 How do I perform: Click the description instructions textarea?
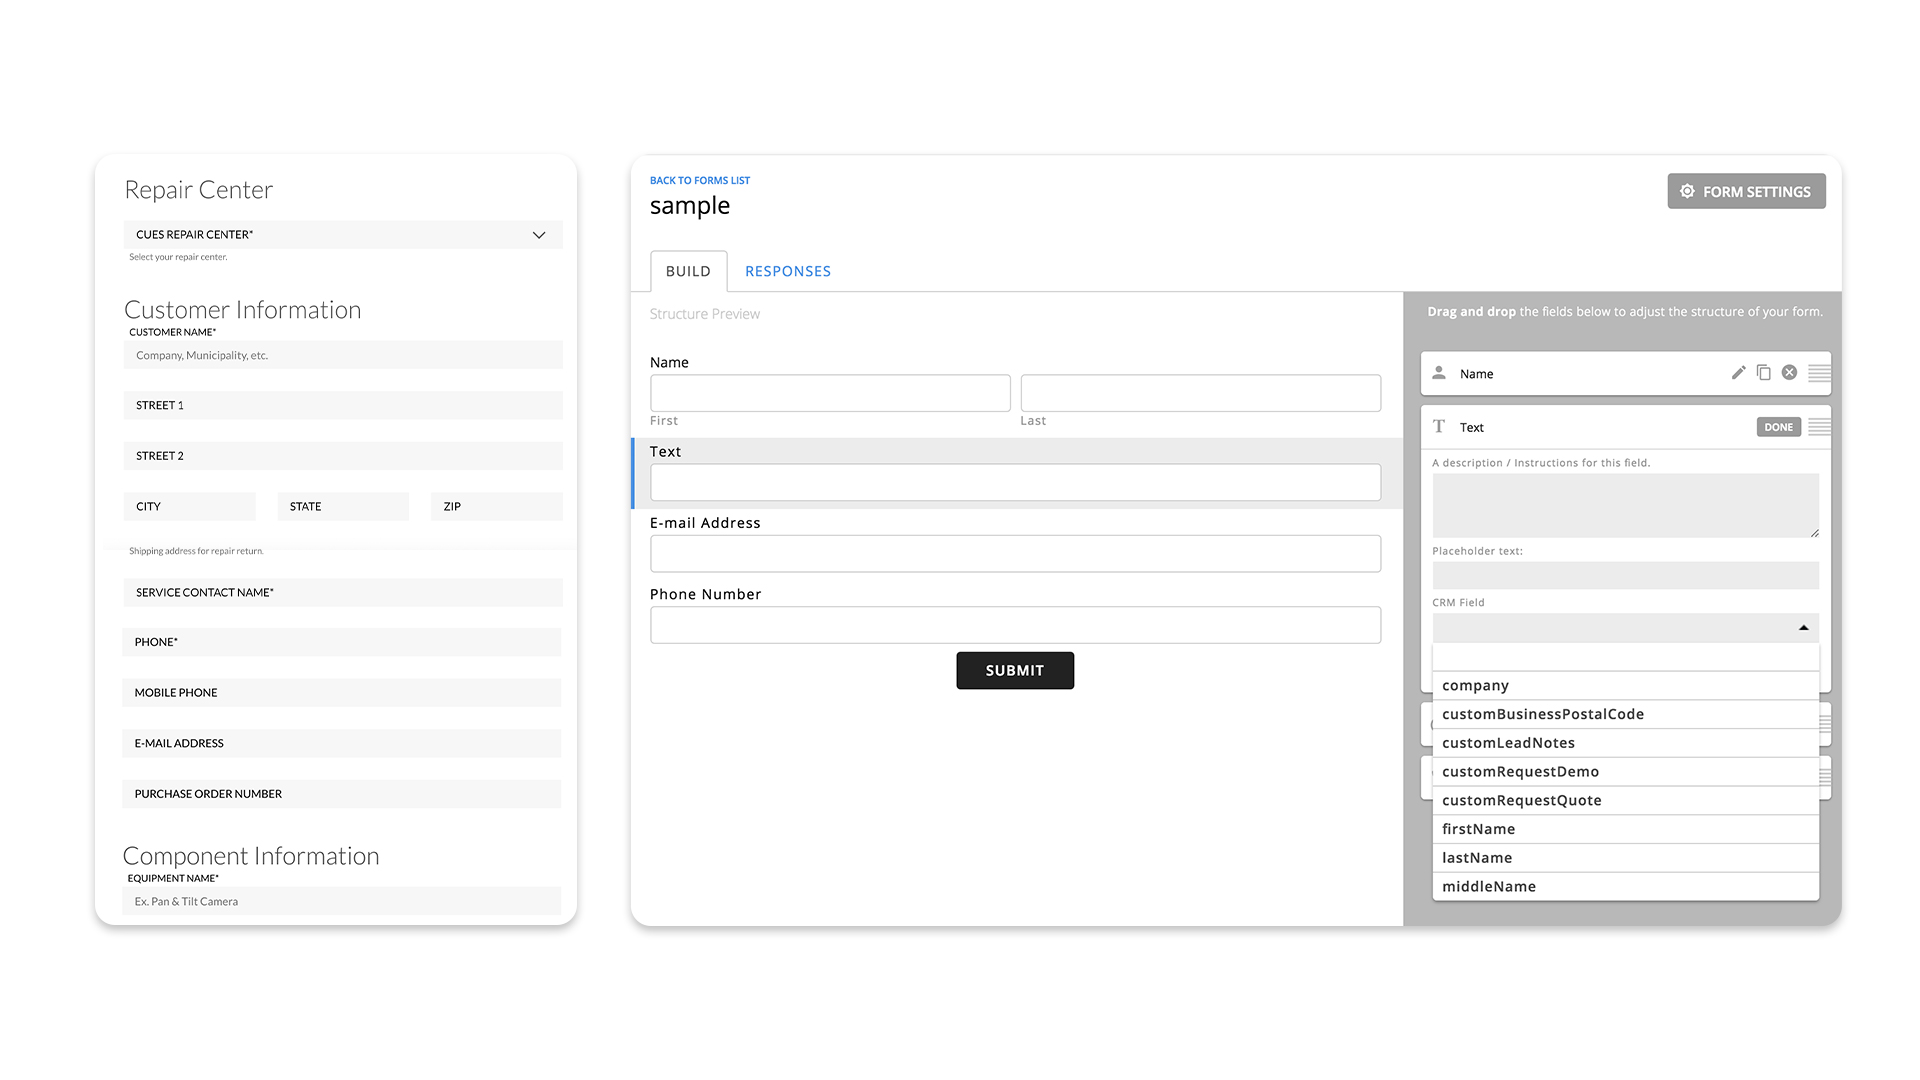(x=1626, y=505)
